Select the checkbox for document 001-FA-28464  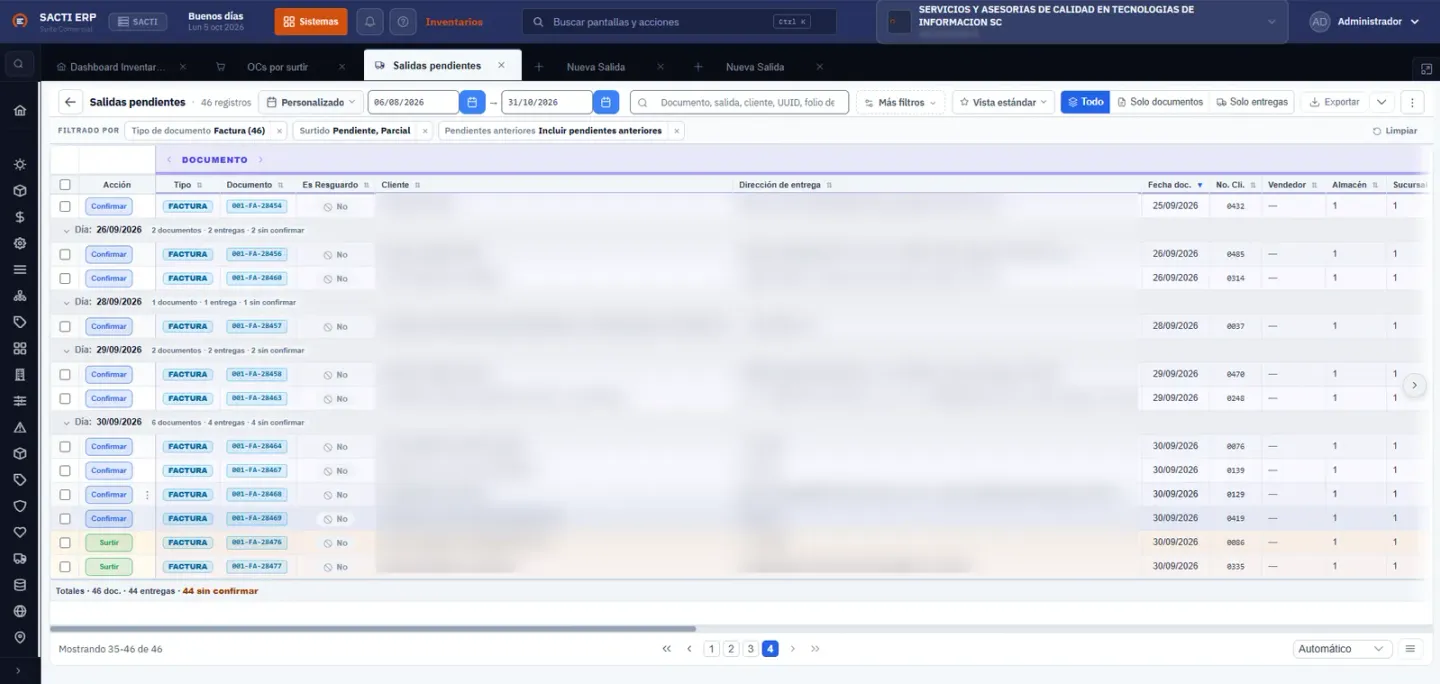coord(65,447)
